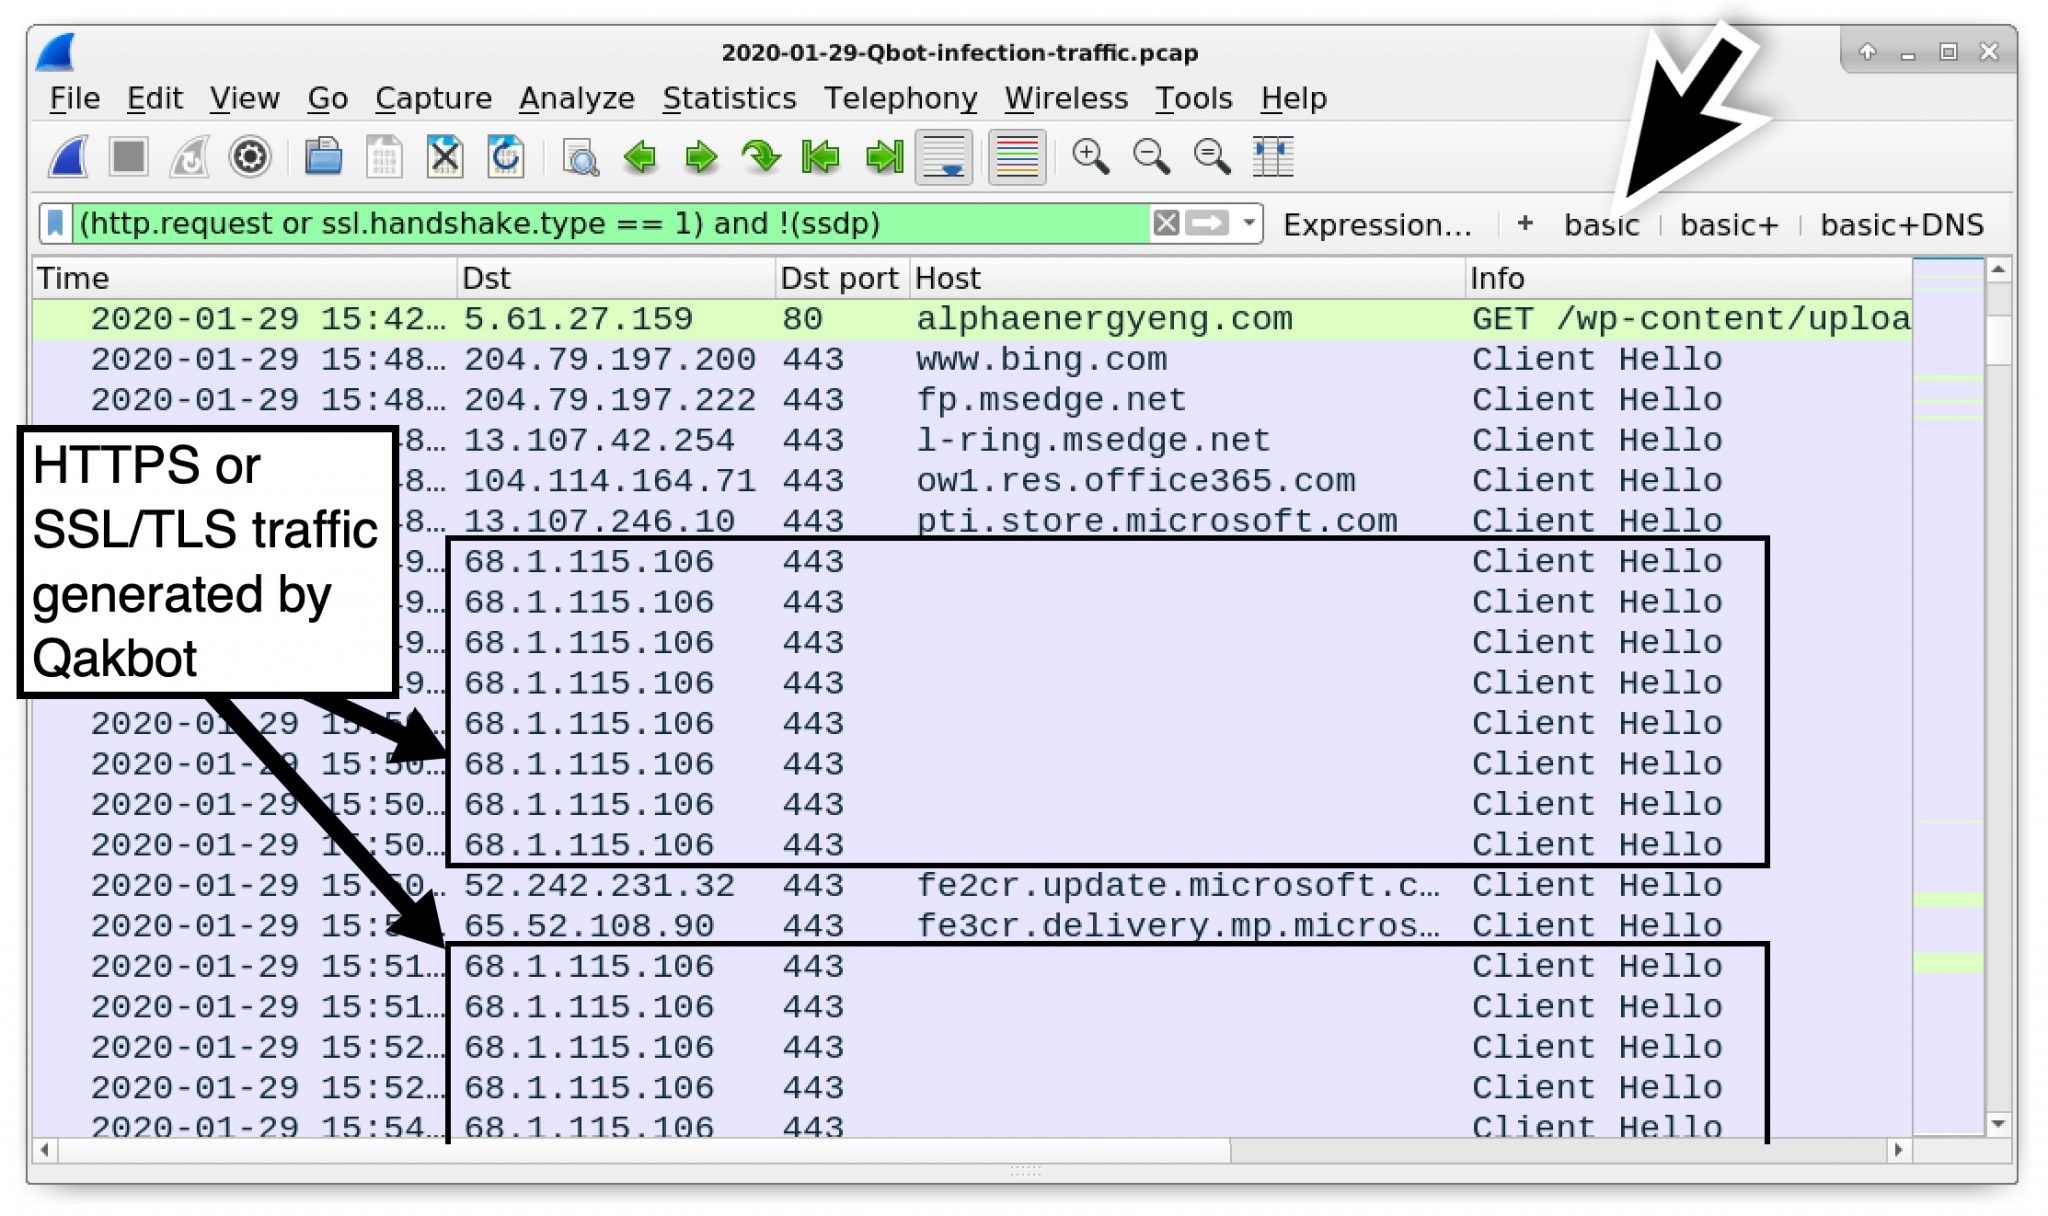Apply the basic+DNS filter button
The width and height of the screenshot is (2048, 1216).
[x=1901, y=225]
